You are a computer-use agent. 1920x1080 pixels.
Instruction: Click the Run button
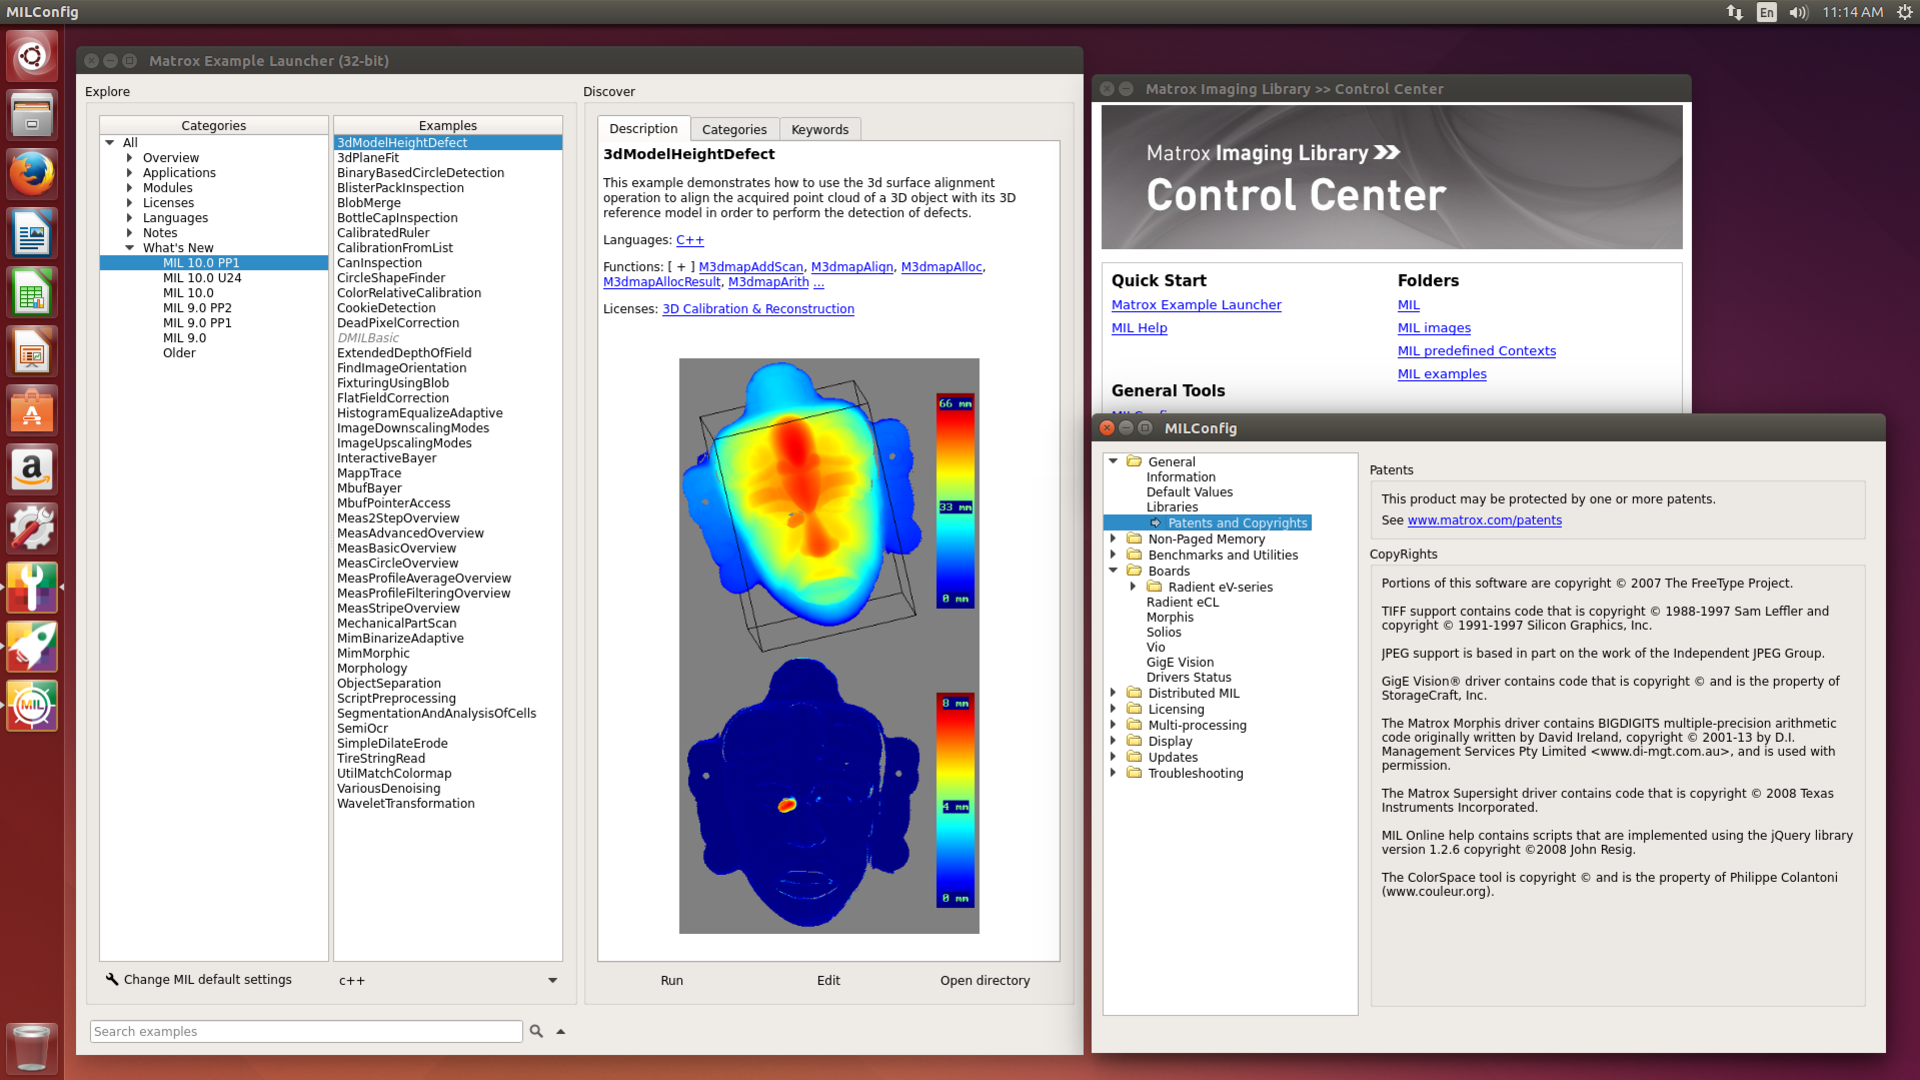672,981
